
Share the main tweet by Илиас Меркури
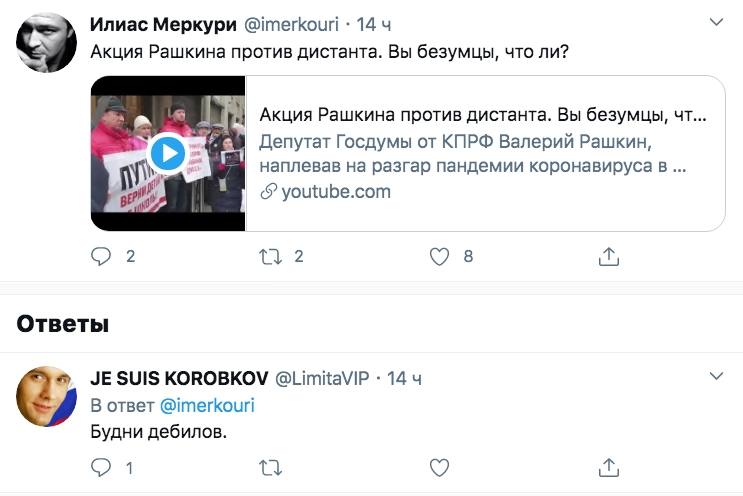click(x=608, y=257)
